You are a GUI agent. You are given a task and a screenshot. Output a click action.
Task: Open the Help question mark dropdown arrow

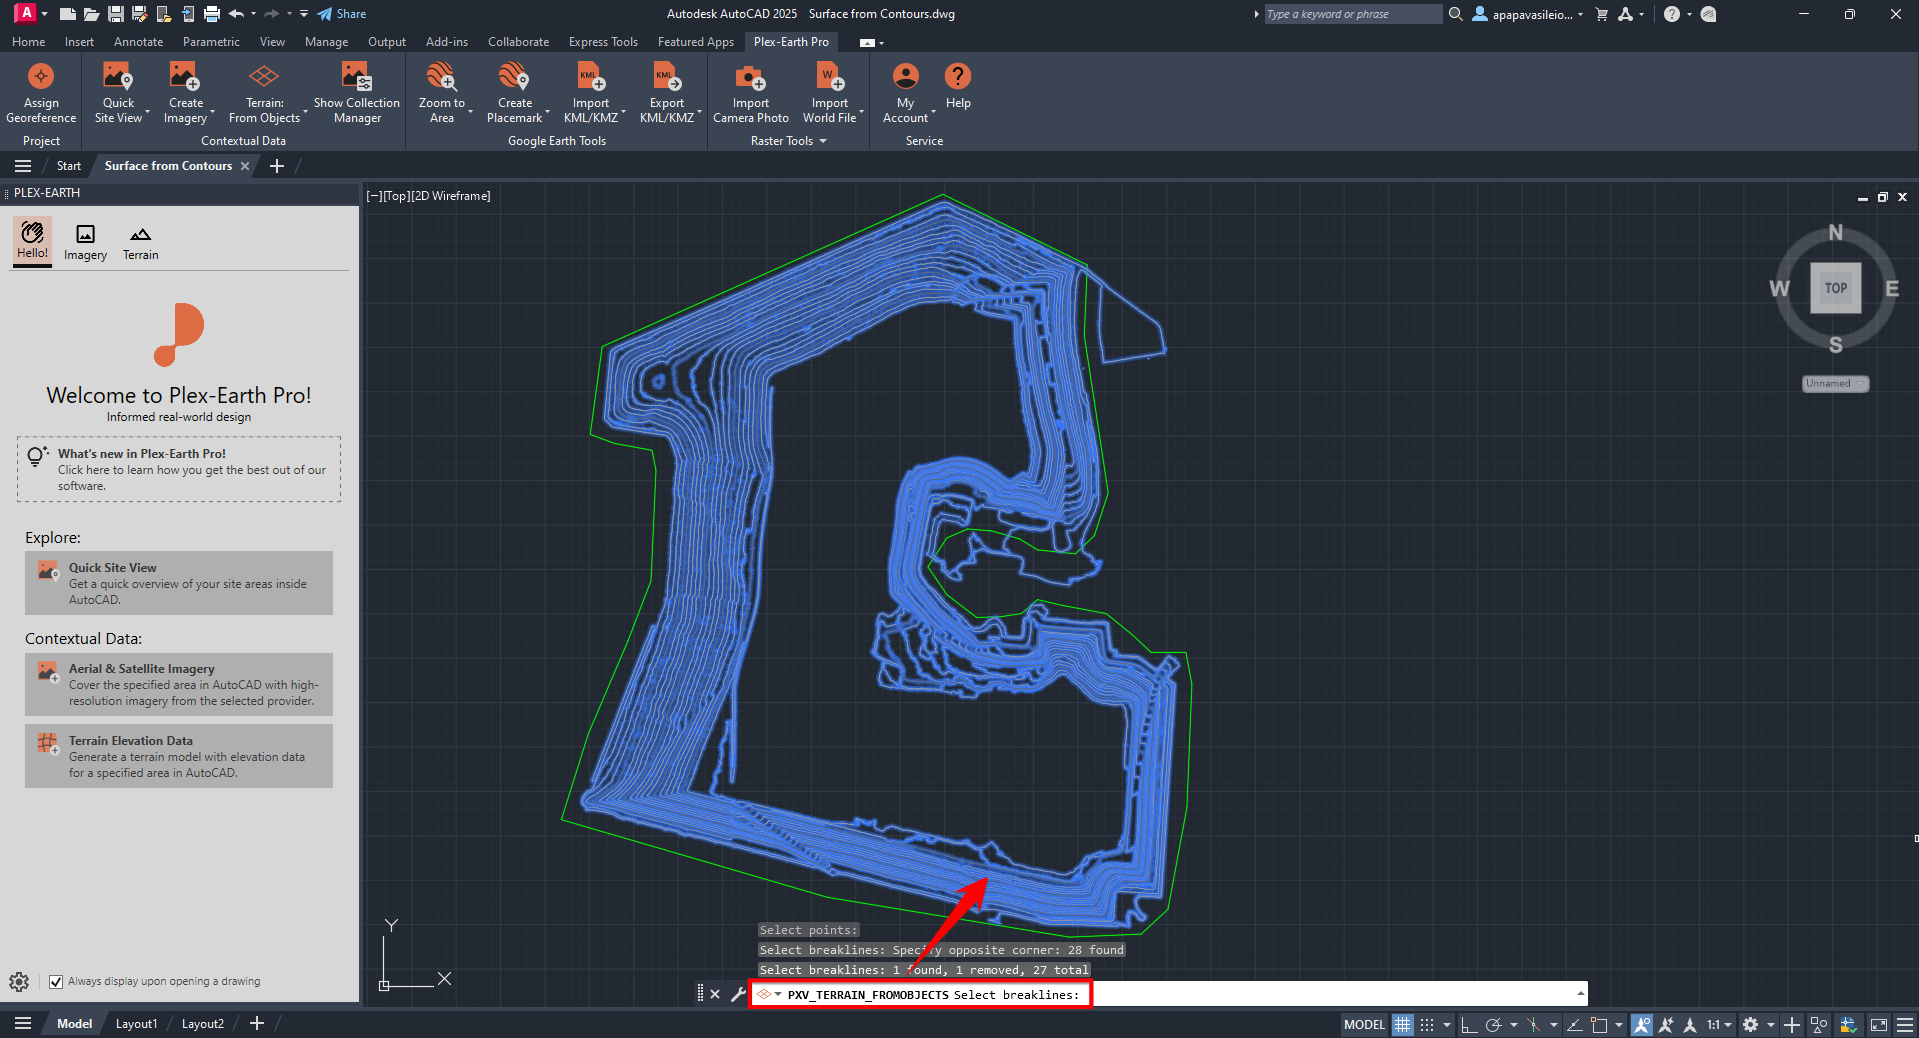coord(1689,14)
